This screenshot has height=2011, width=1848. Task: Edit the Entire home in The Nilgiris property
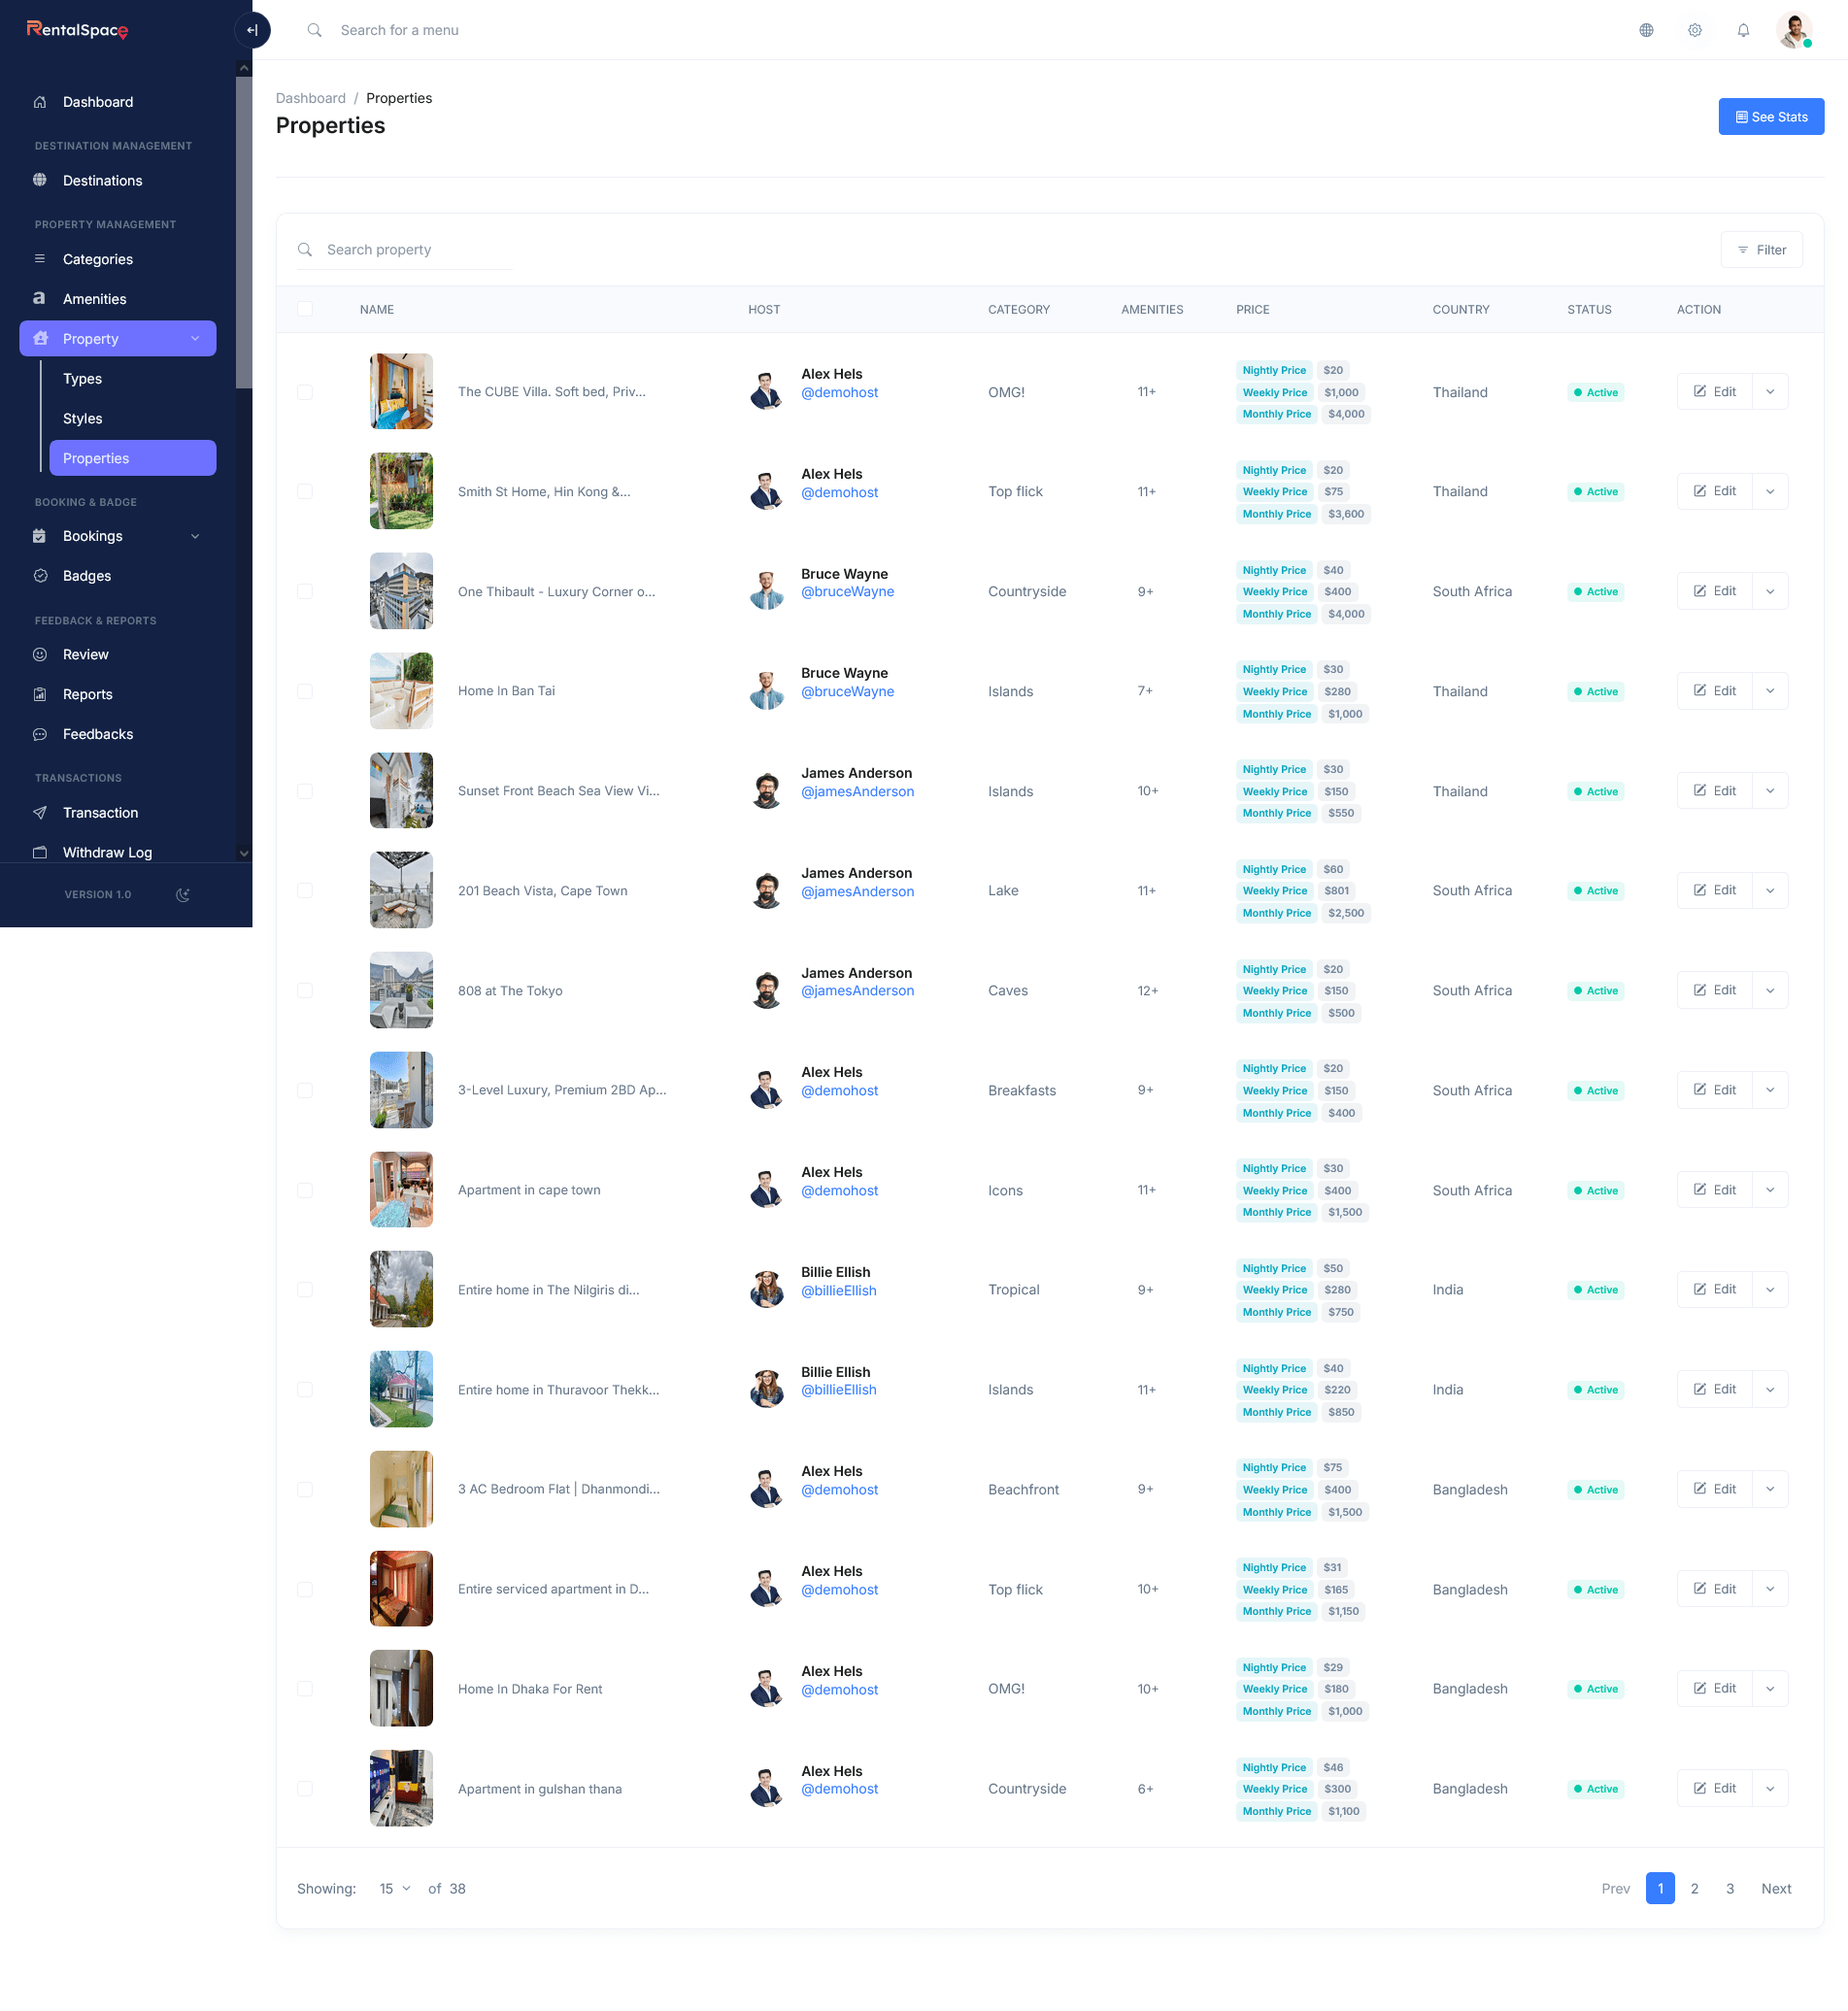pos(1714,1289)
